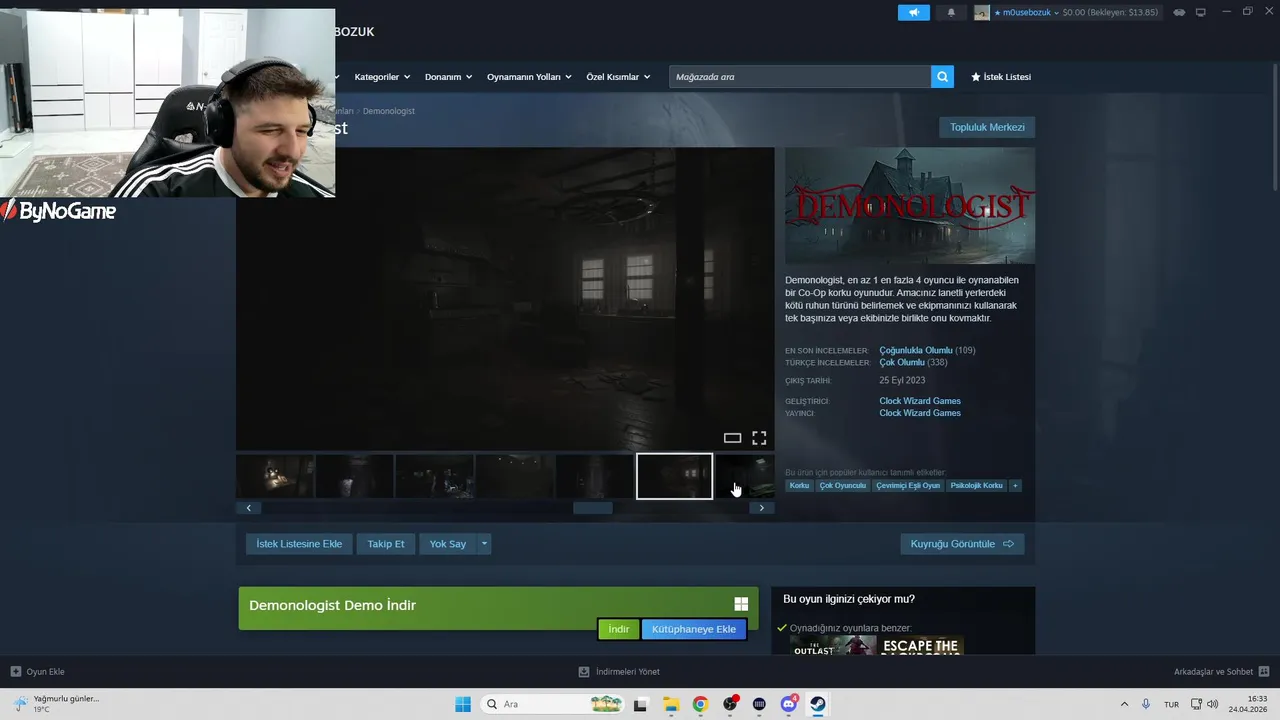Click the Demonologist header capsule image
The width and height of the screenshot is (1280, 720).
(x=910, y=206)
